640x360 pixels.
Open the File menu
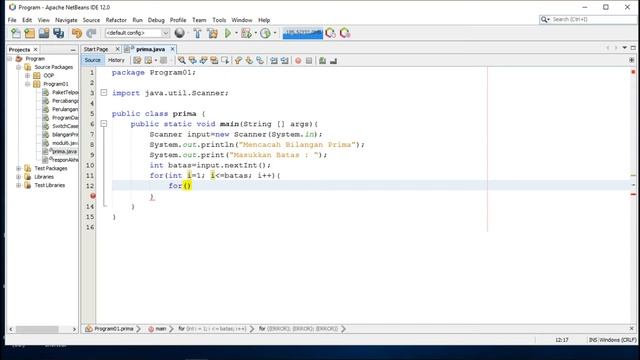click(x=12, y=20)
